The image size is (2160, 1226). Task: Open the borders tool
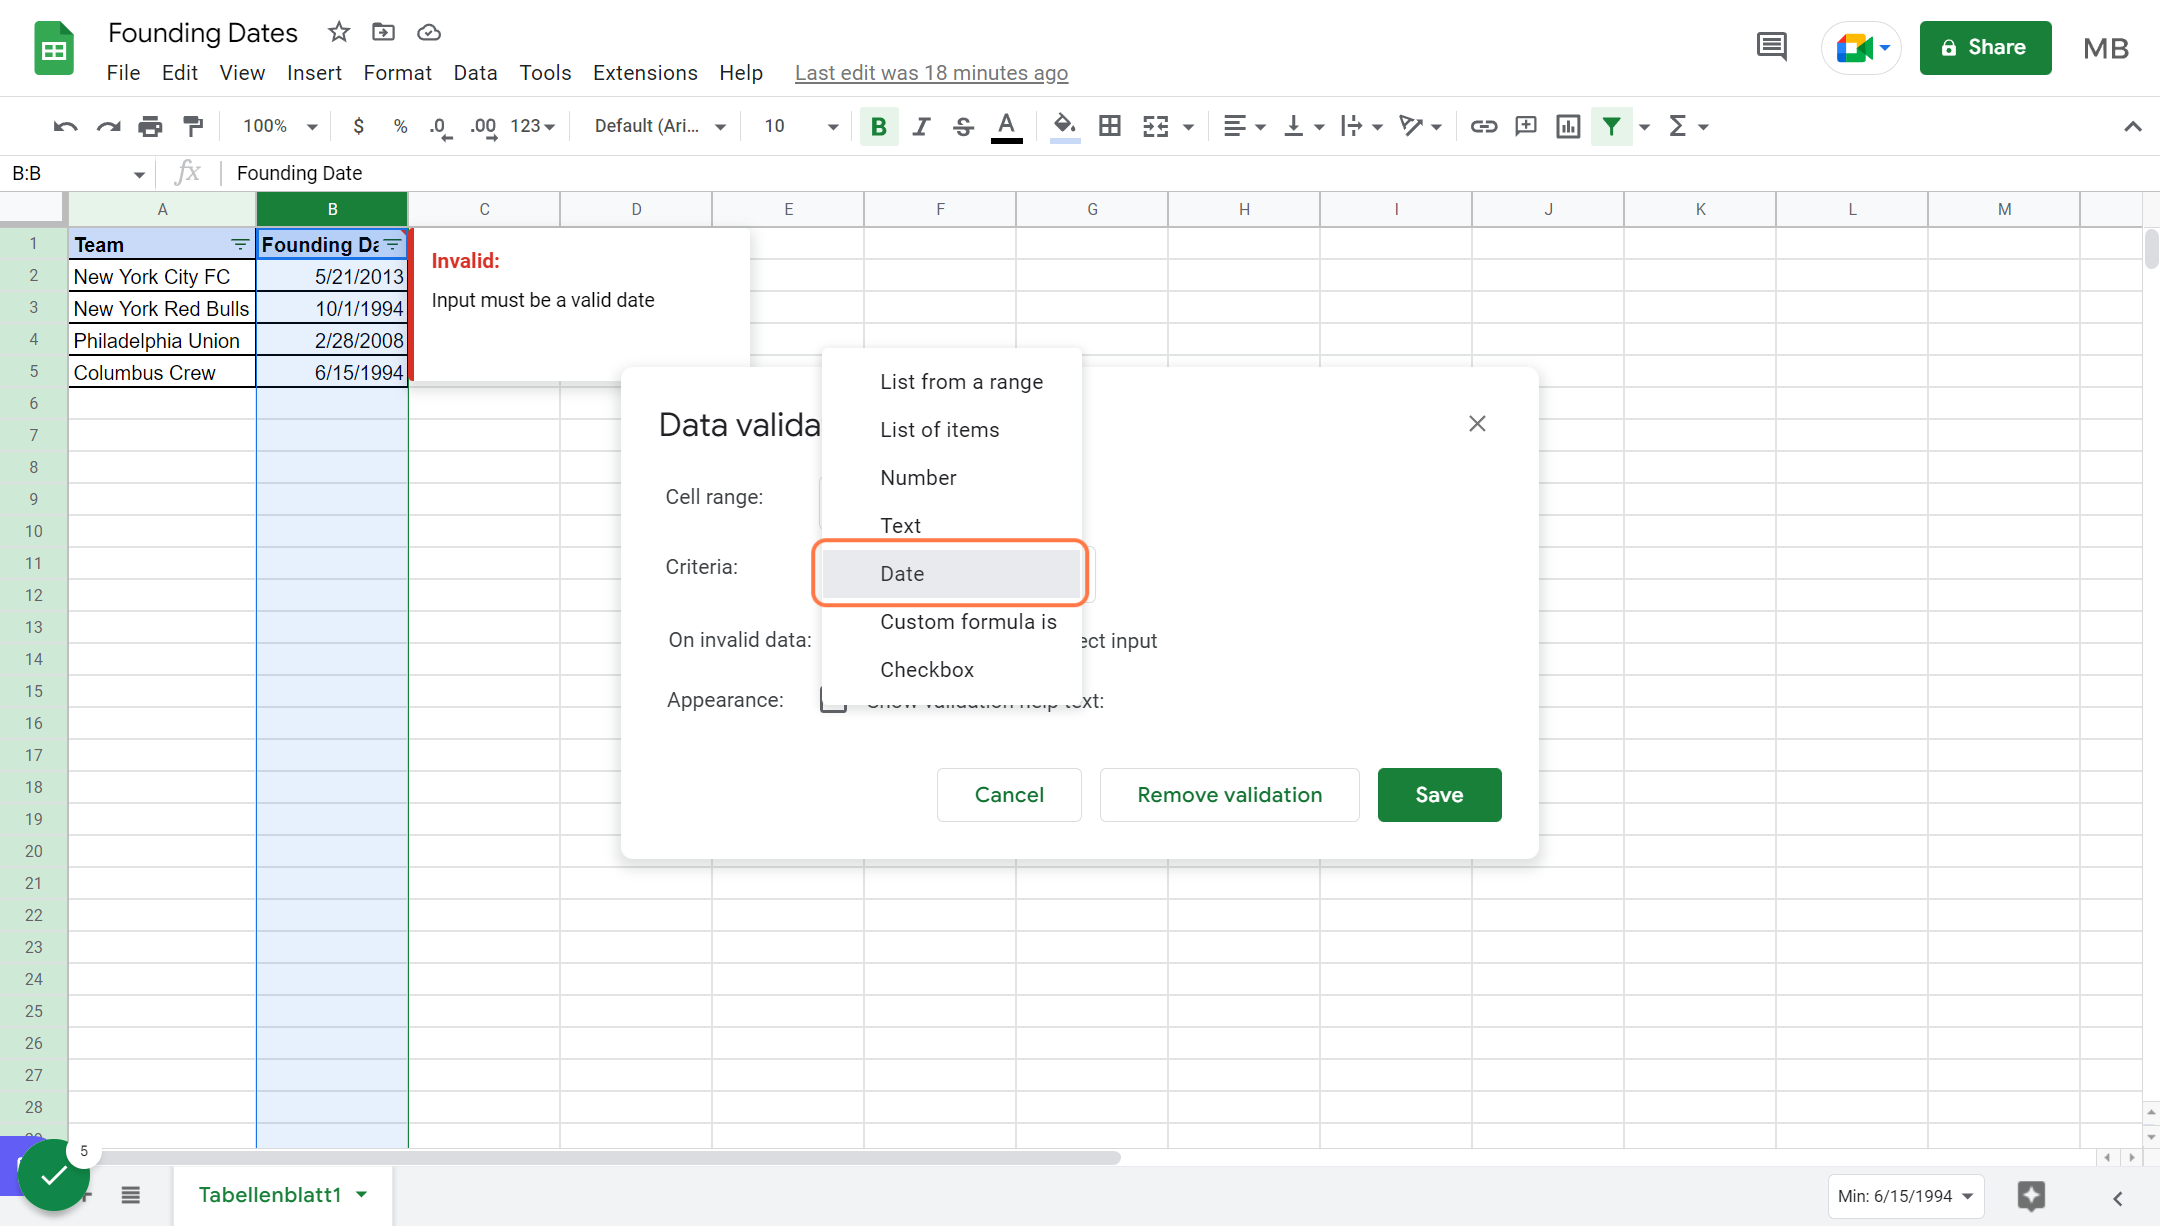pyautogui.click(x=1109, y=126)
